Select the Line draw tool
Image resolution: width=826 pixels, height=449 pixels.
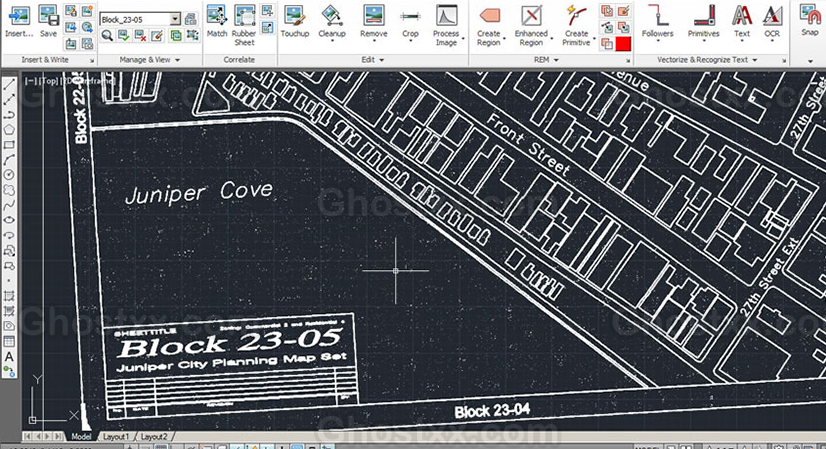pos(9,84)
